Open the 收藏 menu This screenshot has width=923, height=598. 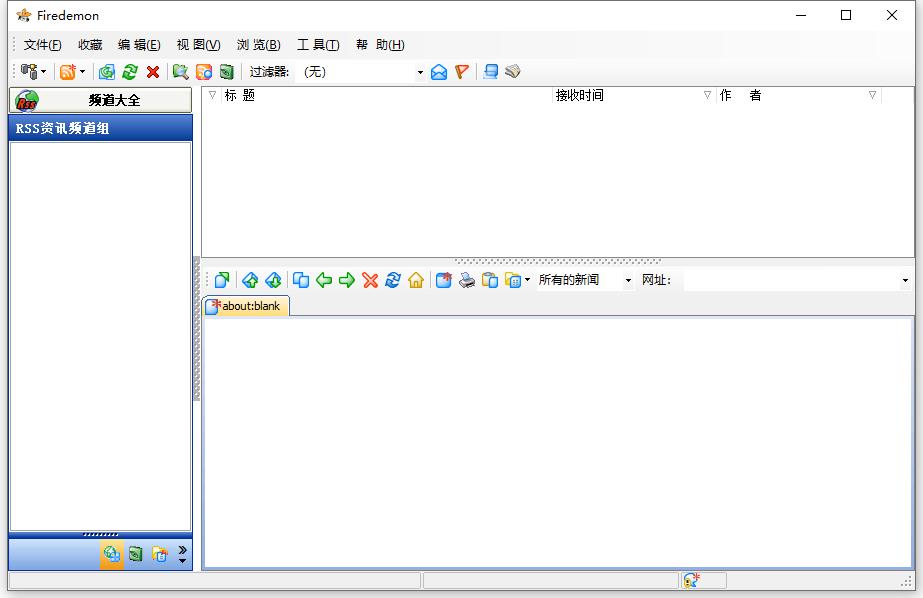[x=90, y=45]
